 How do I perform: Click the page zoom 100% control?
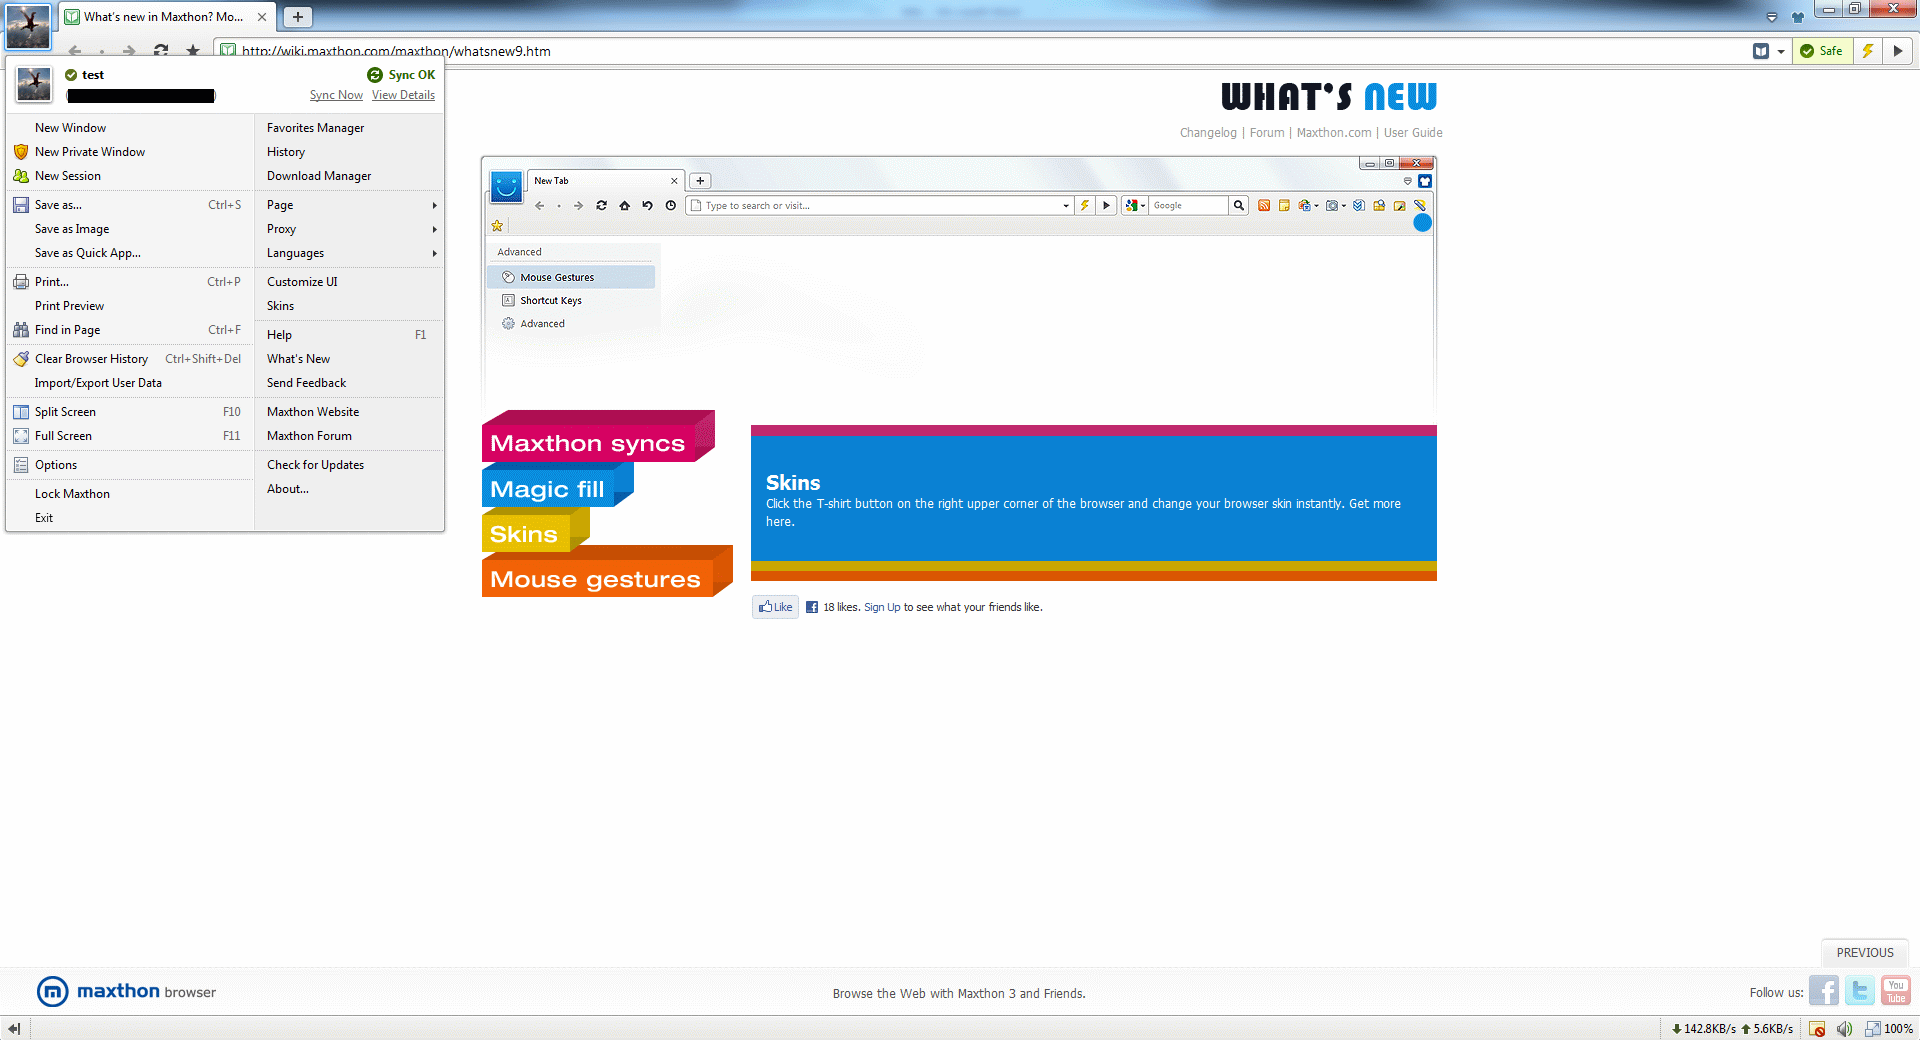[x=1889, y=1028]
